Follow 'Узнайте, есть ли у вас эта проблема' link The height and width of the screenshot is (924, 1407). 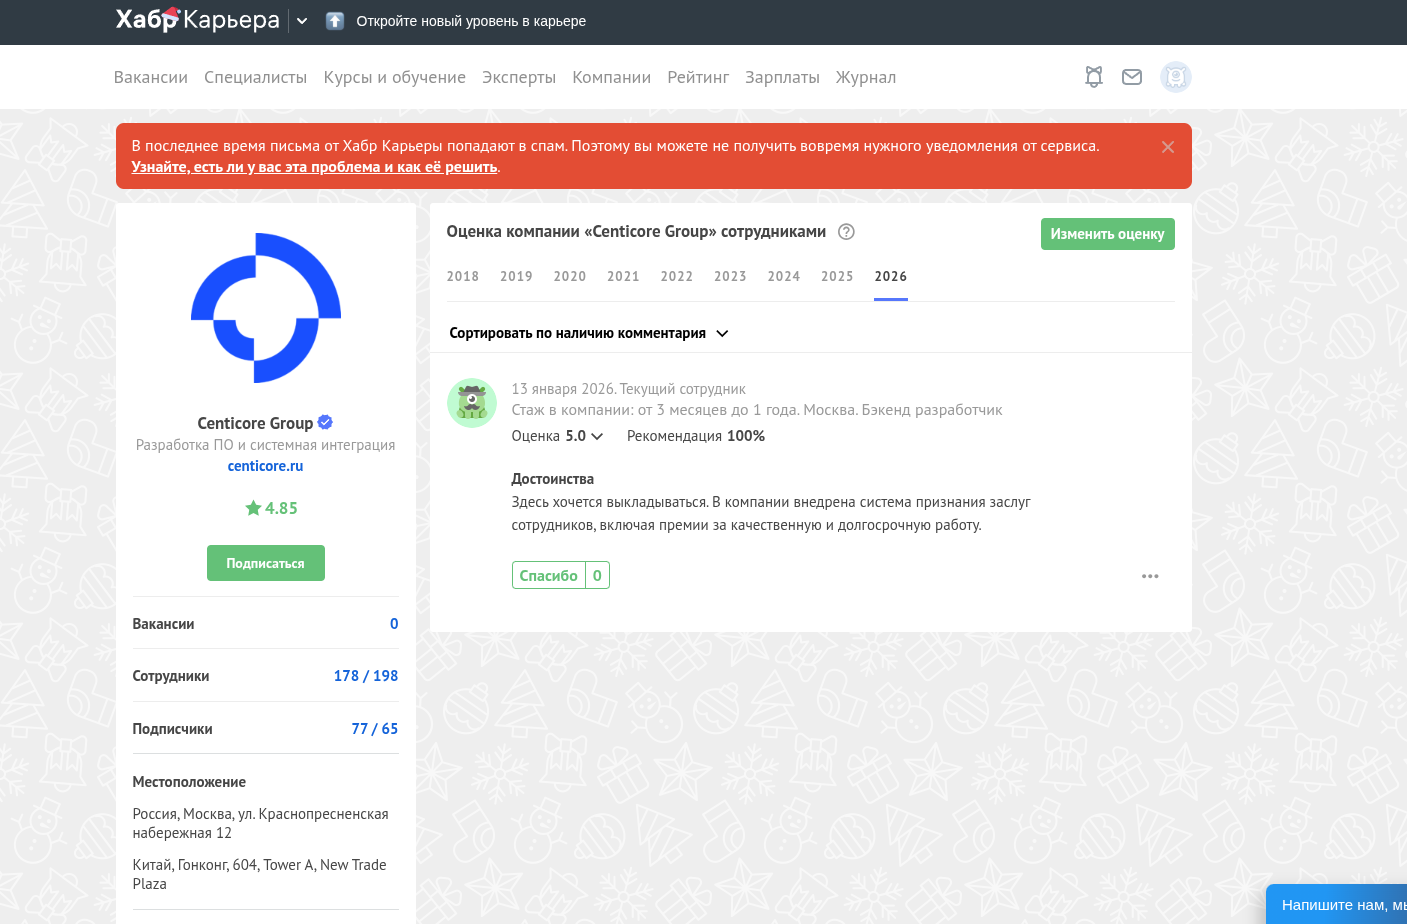(315, 167)
